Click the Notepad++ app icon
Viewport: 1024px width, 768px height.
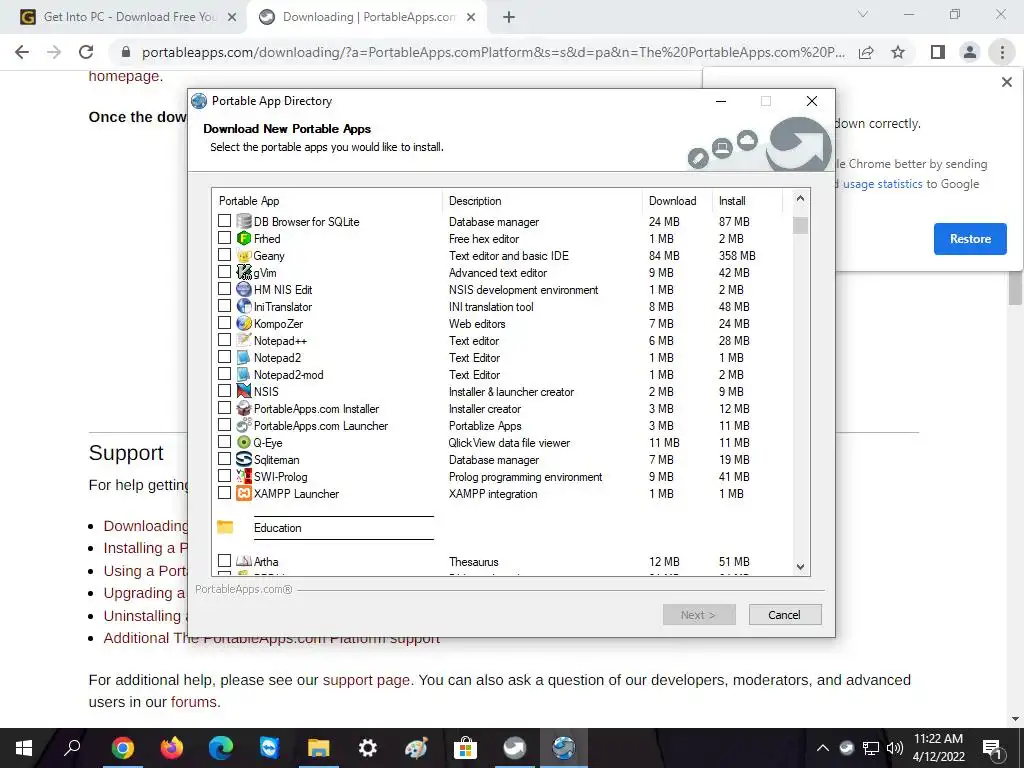244,340
